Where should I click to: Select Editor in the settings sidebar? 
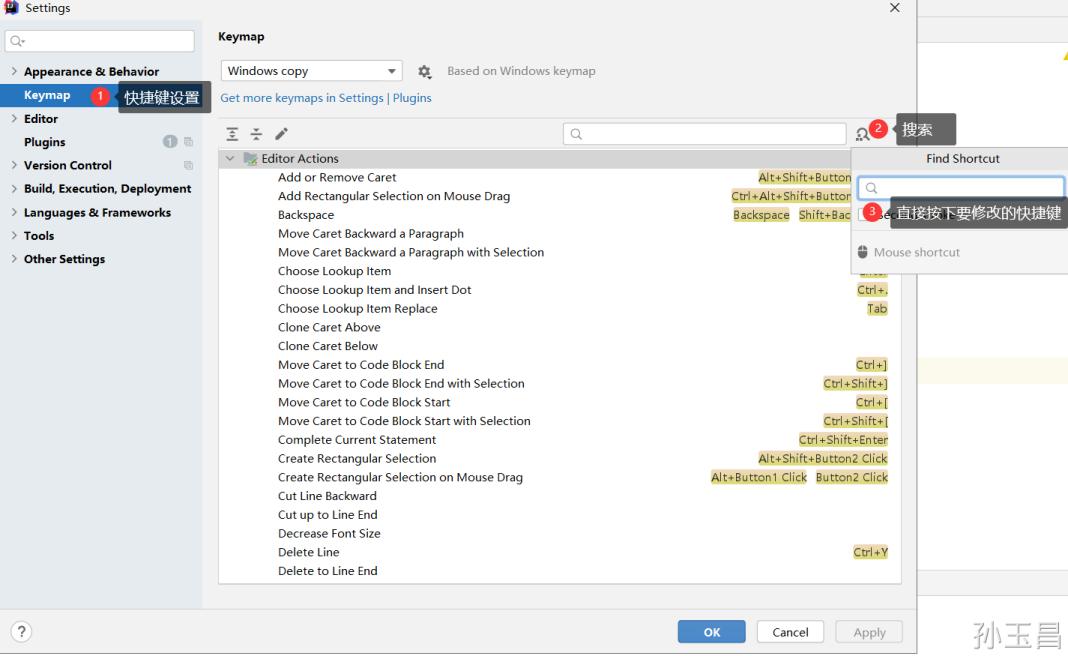(x=40, y=118)
